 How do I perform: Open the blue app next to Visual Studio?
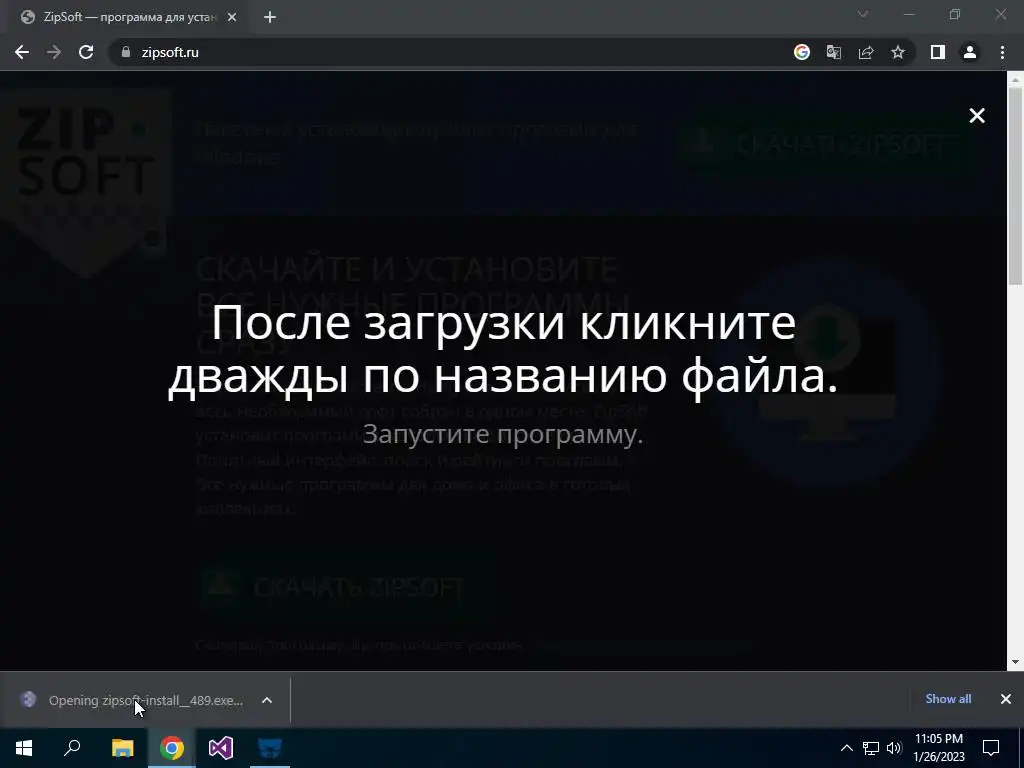tap(270, 748)
